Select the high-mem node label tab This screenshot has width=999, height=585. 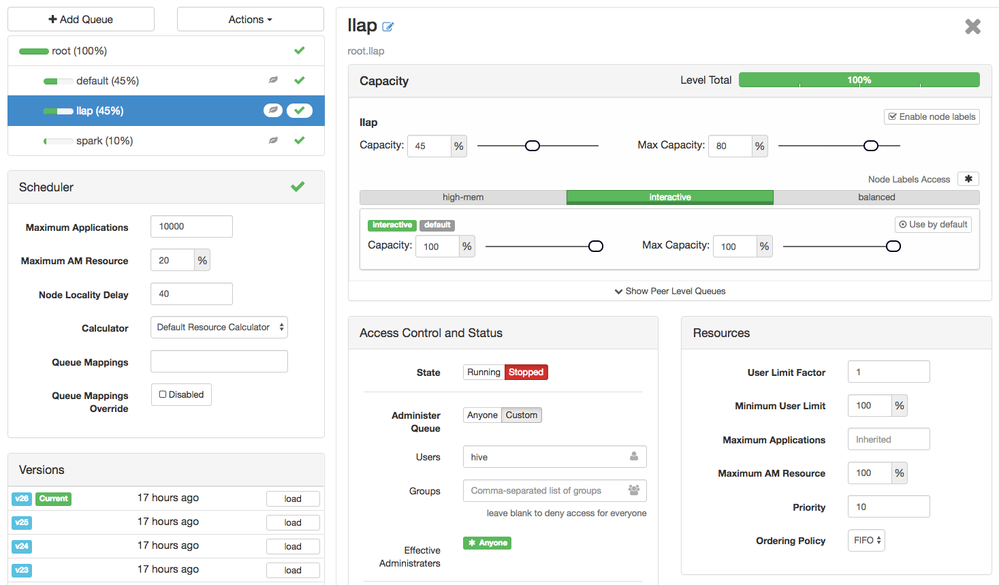[x=463, y=197]
